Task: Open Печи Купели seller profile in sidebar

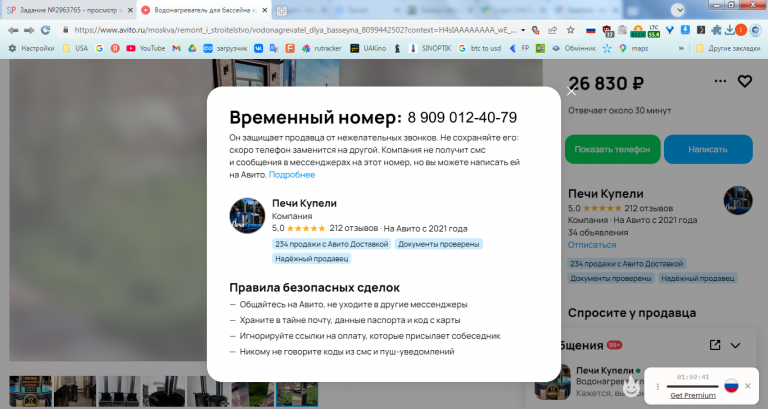Action: click(605, 194)
